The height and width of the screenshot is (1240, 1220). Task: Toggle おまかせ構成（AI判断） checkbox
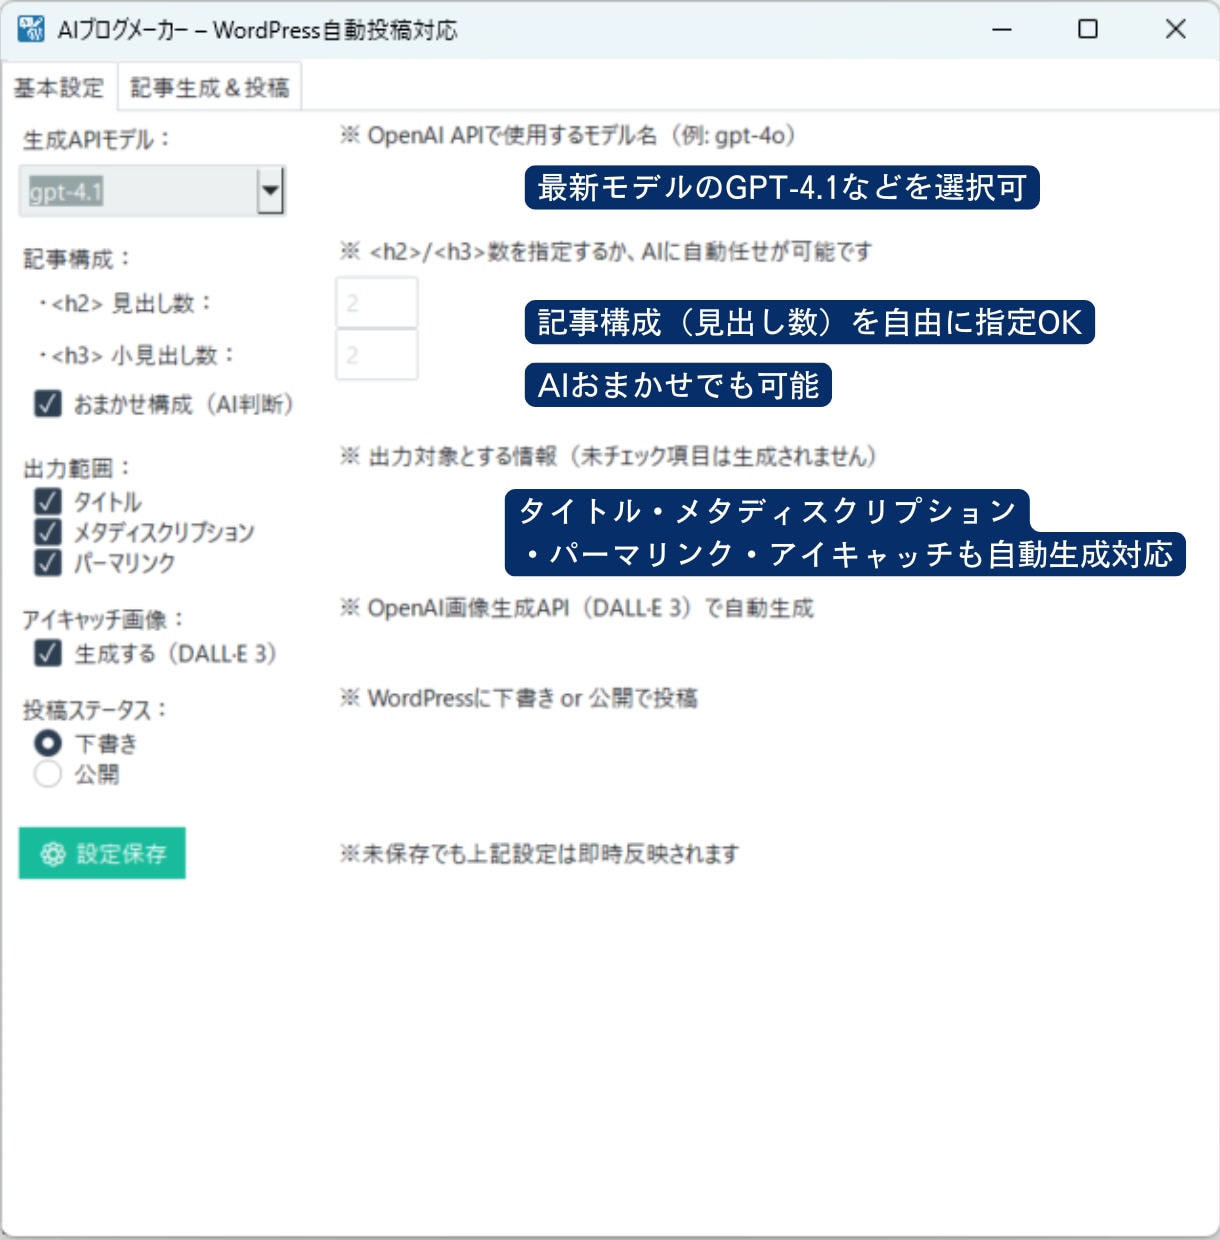click(48, 404)
